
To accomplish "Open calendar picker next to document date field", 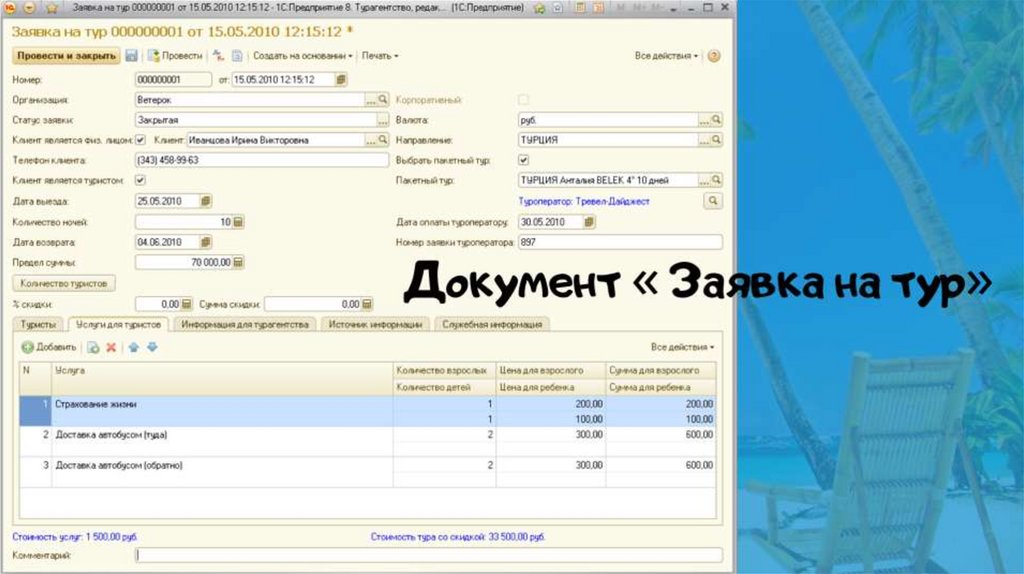I will click(x=341, y=80).
